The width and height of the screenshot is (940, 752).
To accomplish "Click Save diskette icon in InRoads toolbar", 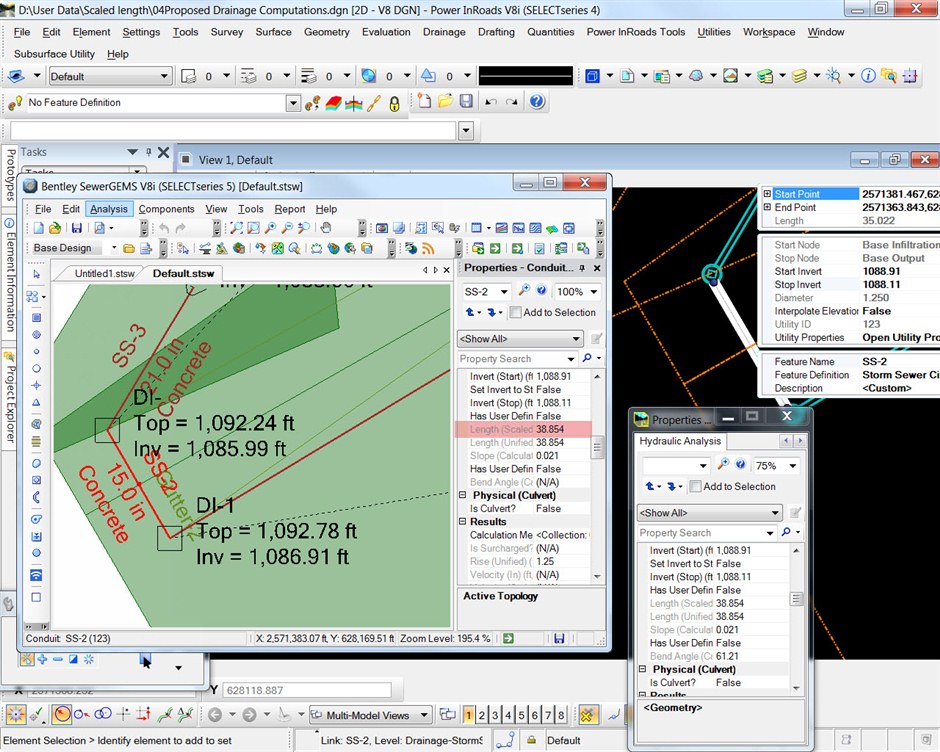I will [x=466, y=101].
